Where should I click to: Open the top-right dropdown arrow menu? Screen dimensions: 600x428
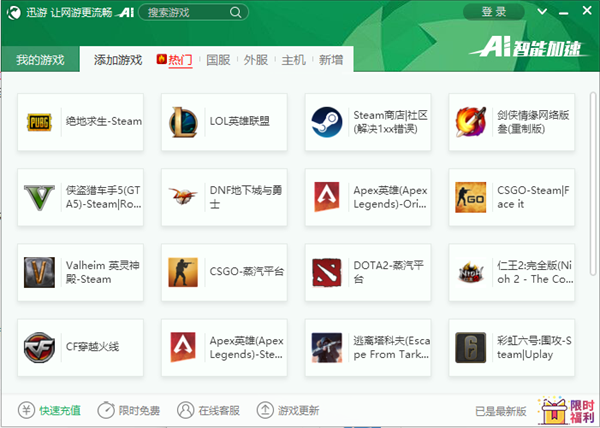pyautogui.click(x=542, y=11)
